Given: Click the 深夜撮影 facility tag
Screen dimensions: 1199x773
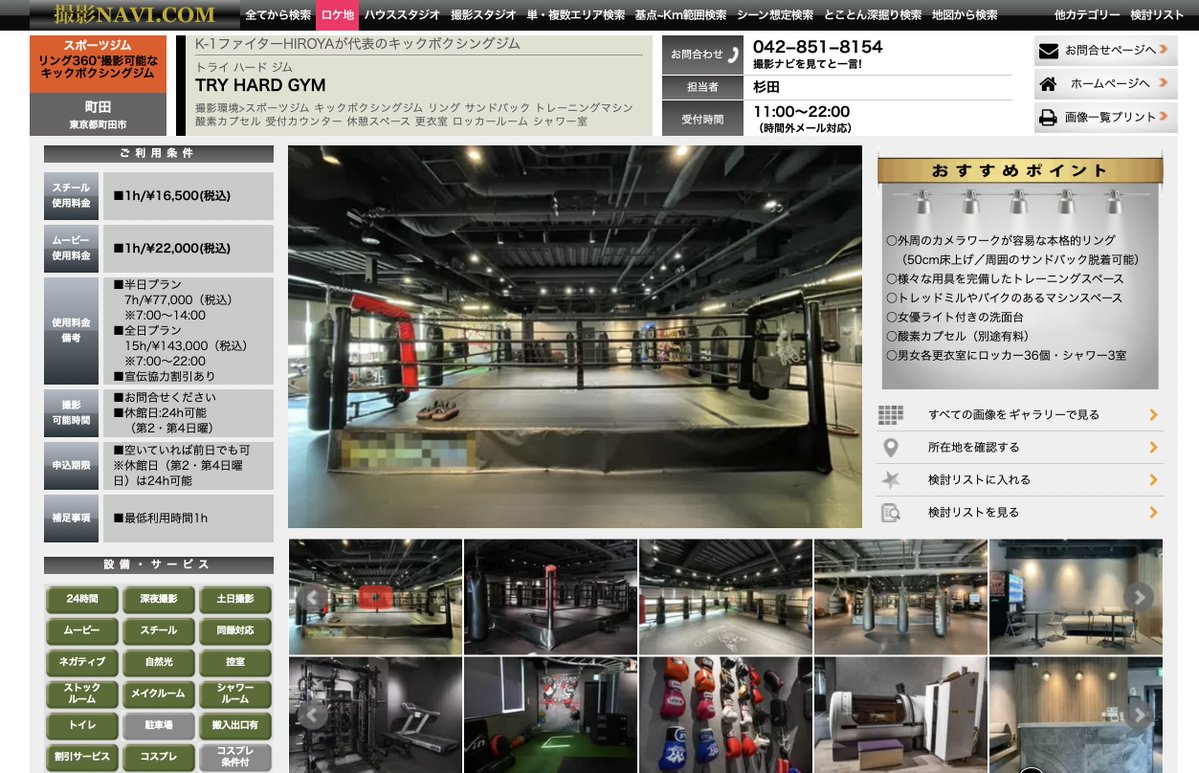Looking at the screenshot, I should (x=158, y=599).
